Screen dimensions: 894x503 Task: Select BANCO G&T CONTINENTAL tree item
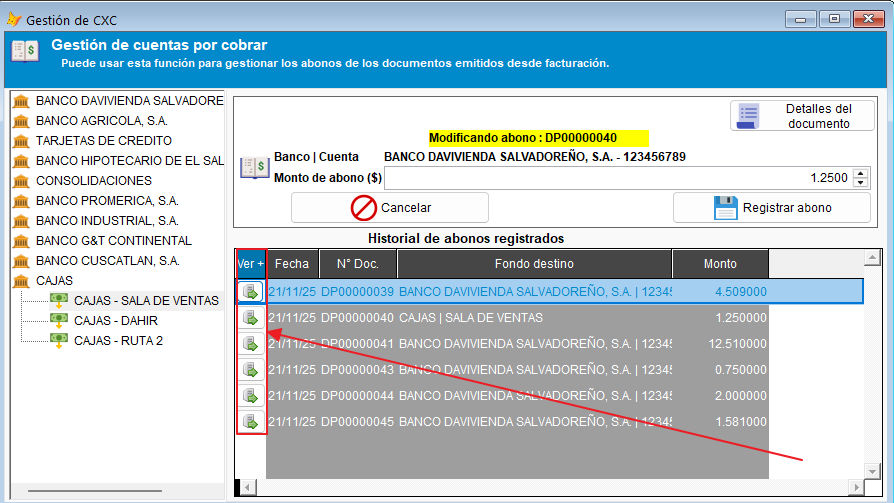[113, 241]
